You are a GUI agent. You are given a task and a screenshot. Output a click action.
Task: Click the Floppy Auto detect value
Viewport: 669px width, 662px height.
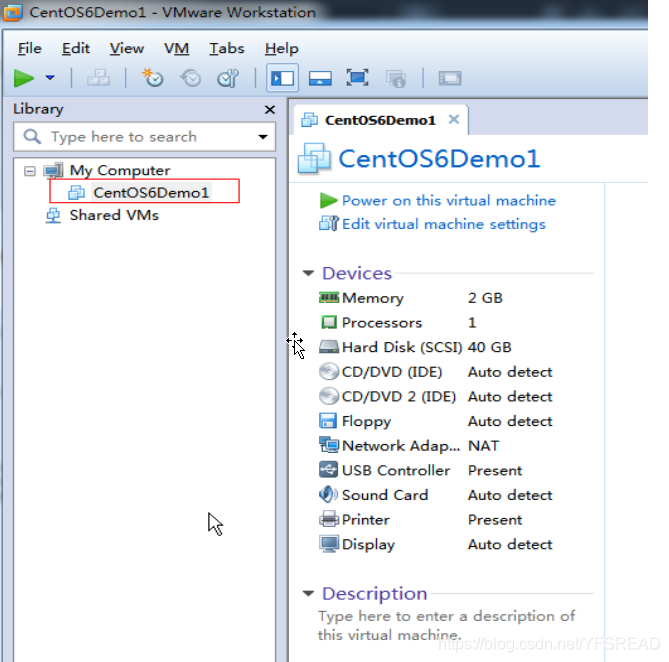tap(510, 421)
